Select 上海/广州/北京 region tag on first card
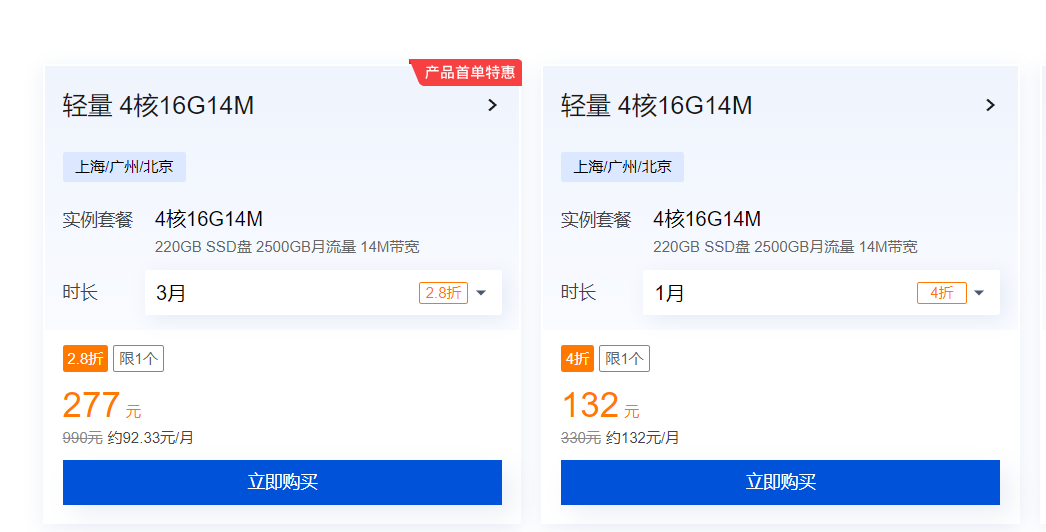Viewport: 1046px width, 532px height. 124,167
